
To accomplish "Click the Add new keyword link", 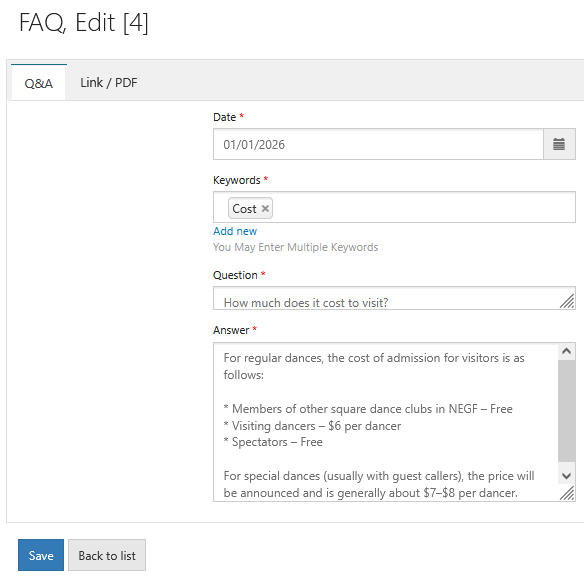I will click(235, 231).
